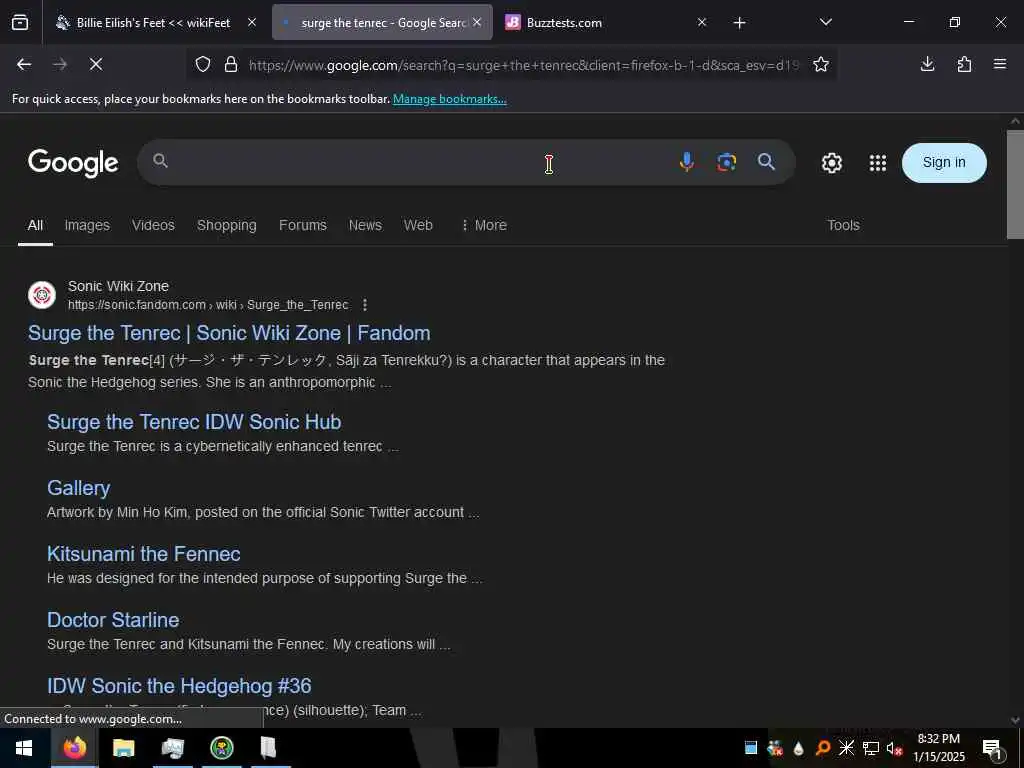Switch to News results
The width and height of the screenshot is (1024, 768).
coord(365,225)
